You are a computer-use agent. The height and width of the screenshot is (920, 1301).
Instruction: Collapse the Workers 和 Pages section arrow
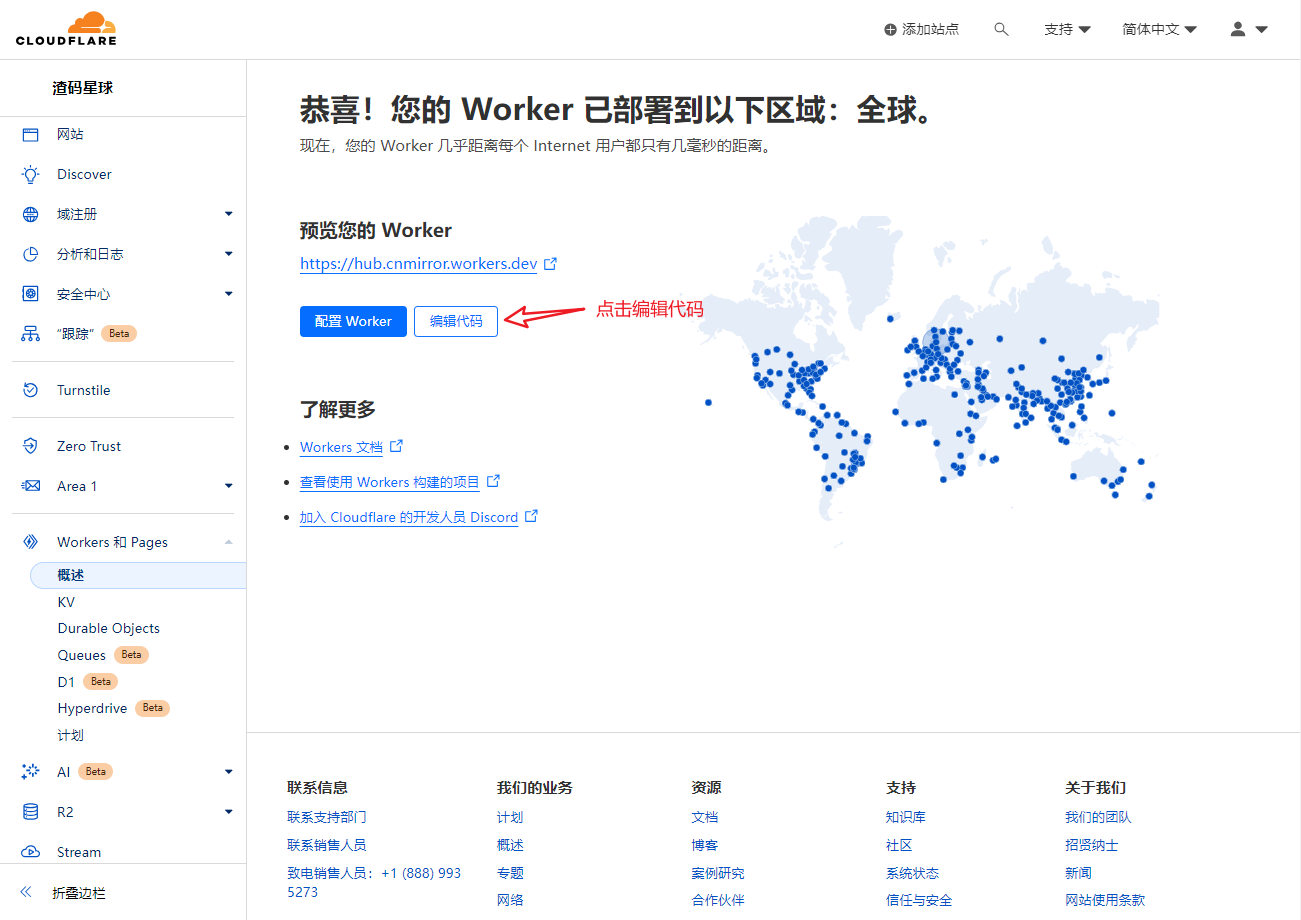point(229,542)
